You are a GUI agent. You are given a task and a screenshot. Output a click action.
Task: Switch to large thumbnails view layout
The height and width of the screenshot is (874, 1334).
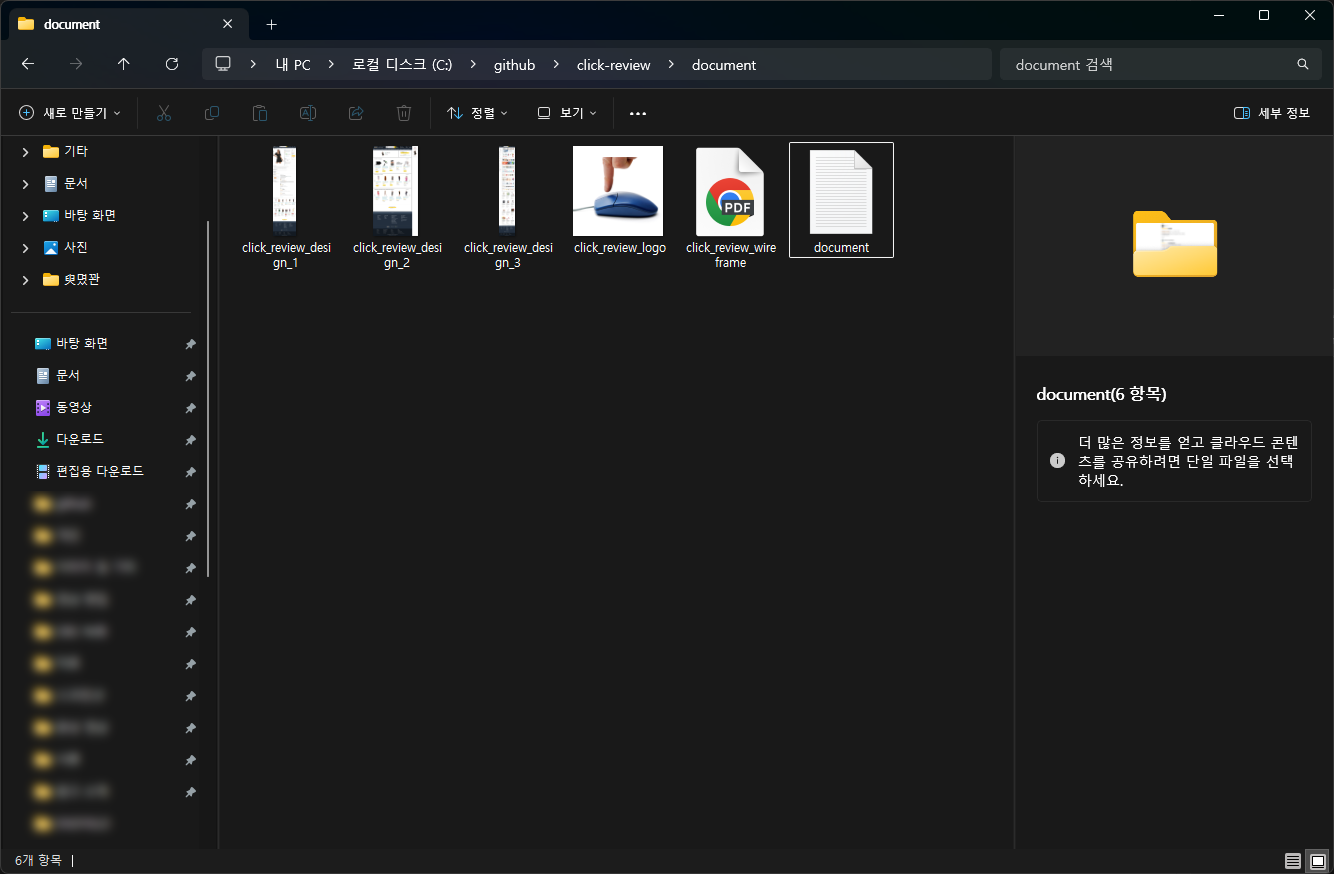tap(1318, 861)
